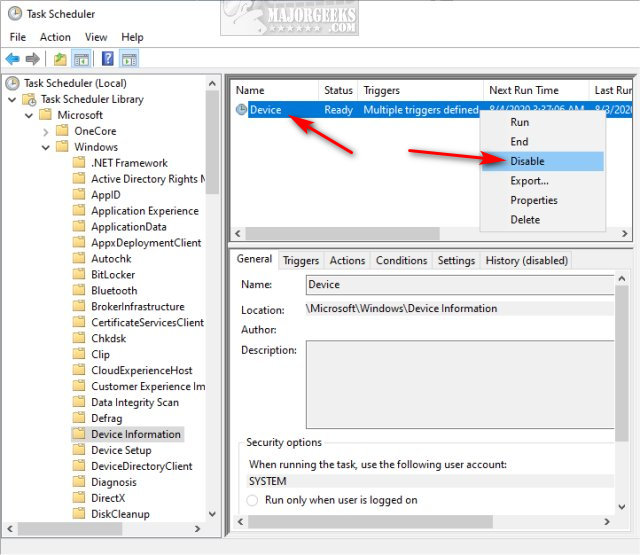
Task: Collapse the Windows tree node
Action: point(46,147)
